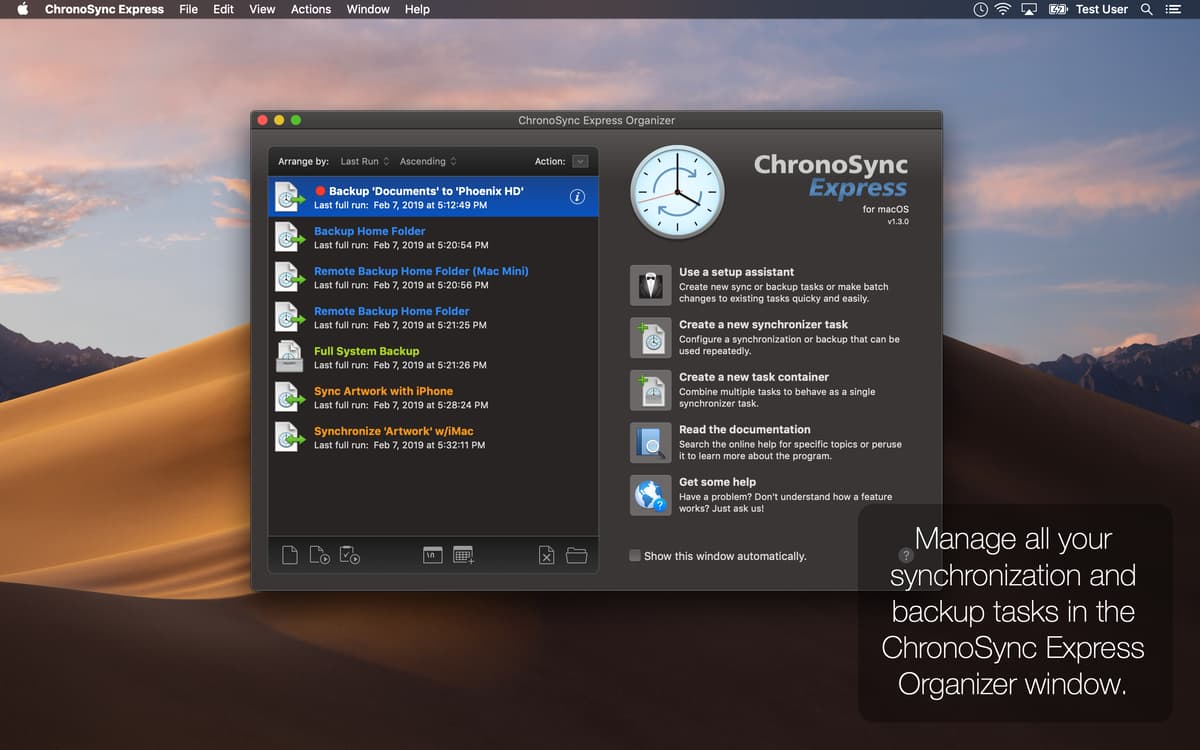
Task: Click the Get some help globe icon
Action: click(650, 495)
